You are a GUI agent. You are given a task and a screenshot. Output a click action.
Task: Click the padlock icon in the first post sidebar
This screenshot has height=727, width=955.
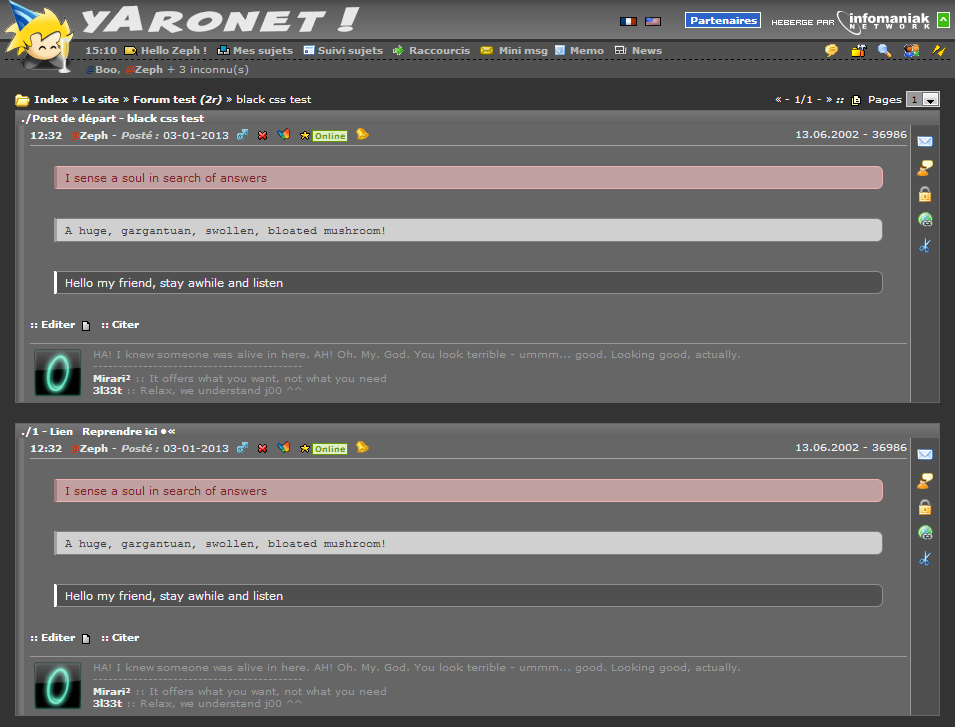(925, 194)
